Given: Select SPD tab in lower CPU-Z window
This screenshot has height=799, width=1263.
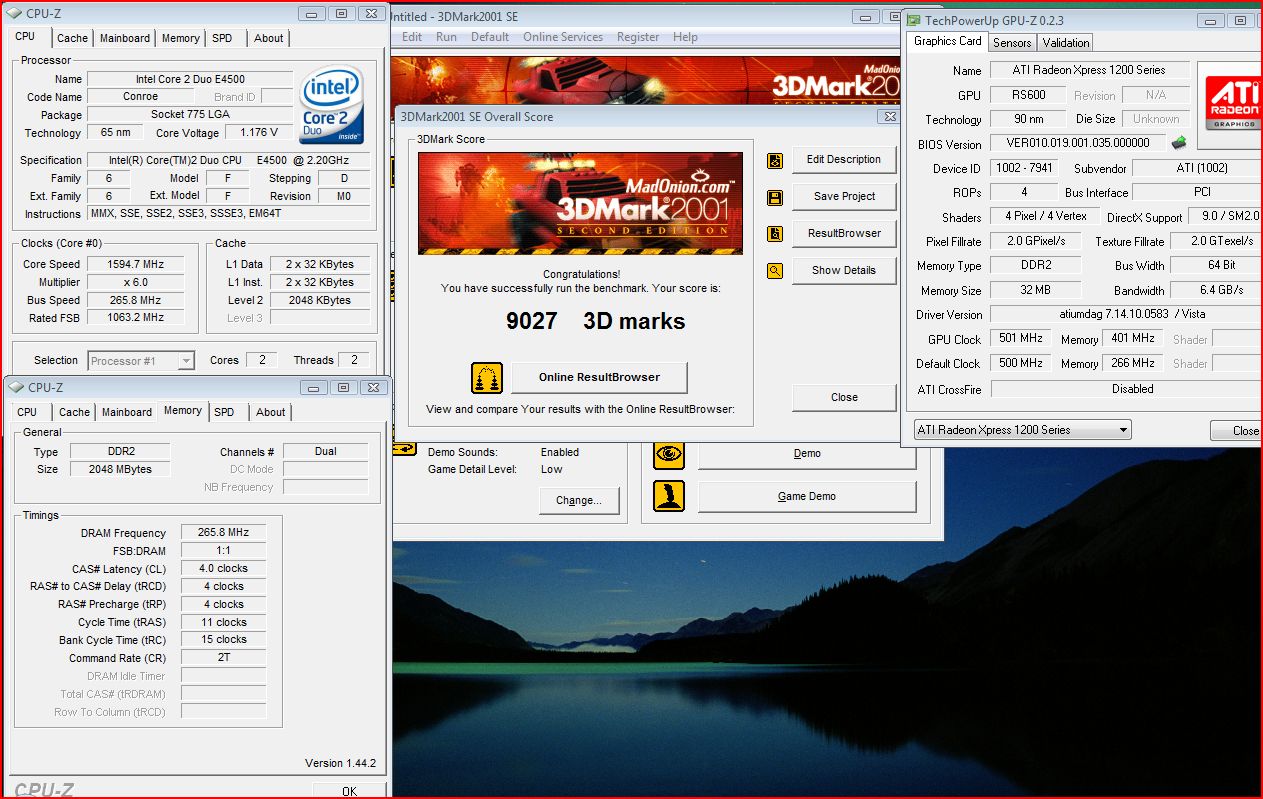Looking at the screenshot, I should tap(224, 412).
